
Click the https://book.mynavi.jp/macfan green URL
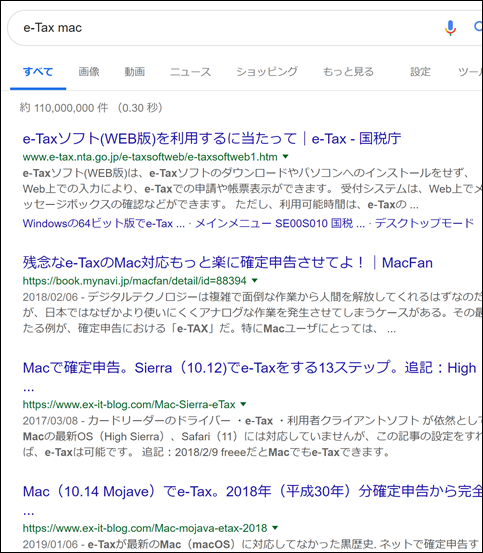135,281
